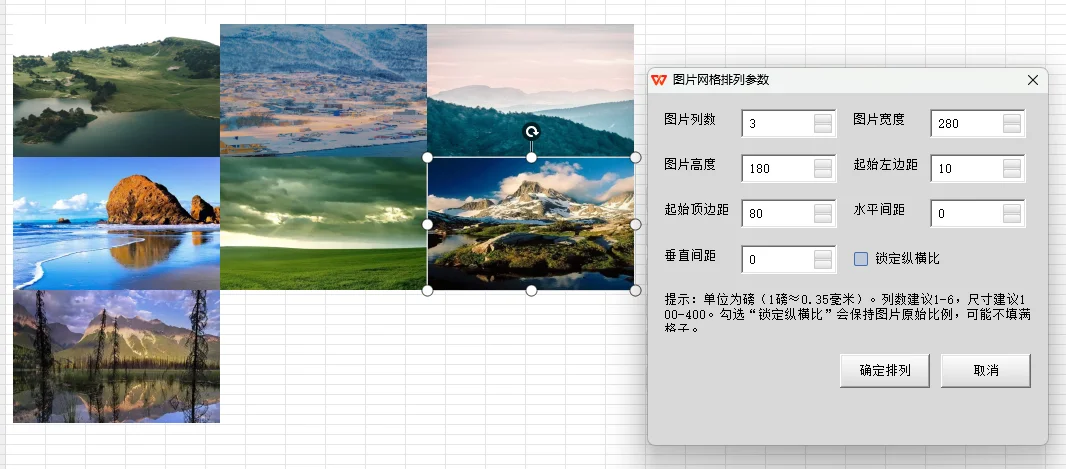
Task: Click top-right corner handle of selected picture
Action: (x=636, y=157)
